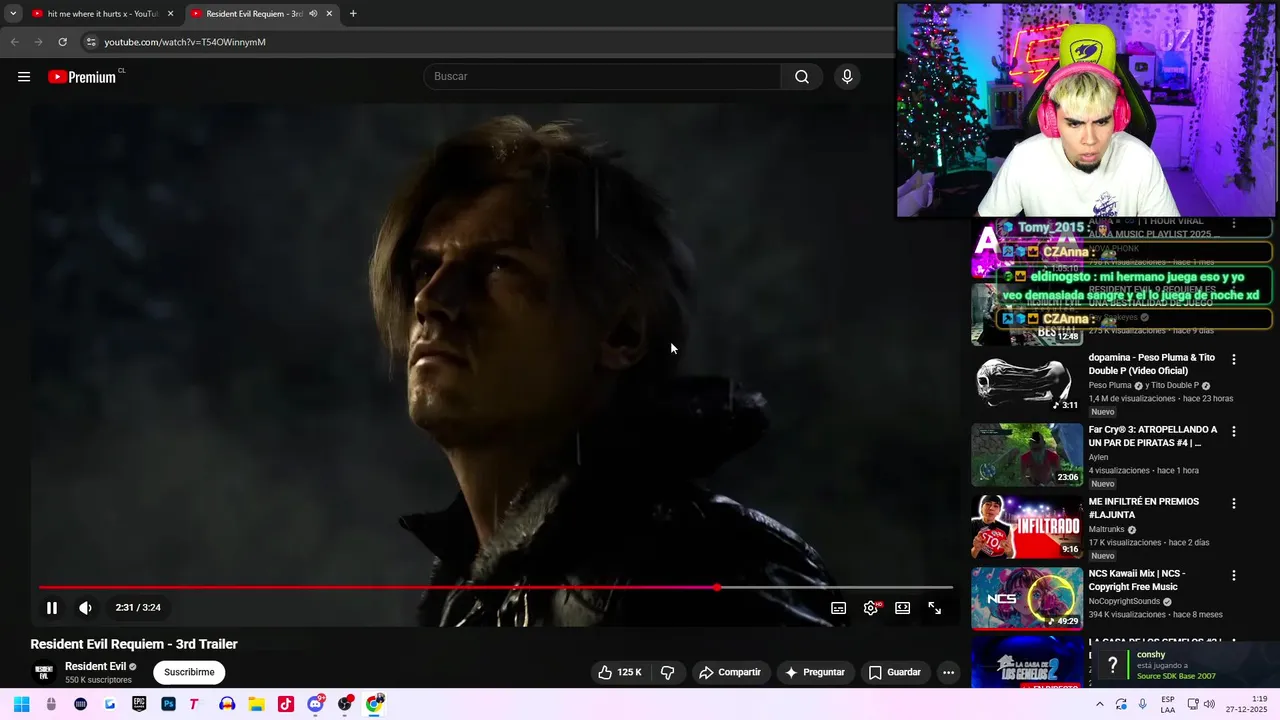1280x720 pixels.
Task: Open a new browser tab
Action: [x=353, y=14]
